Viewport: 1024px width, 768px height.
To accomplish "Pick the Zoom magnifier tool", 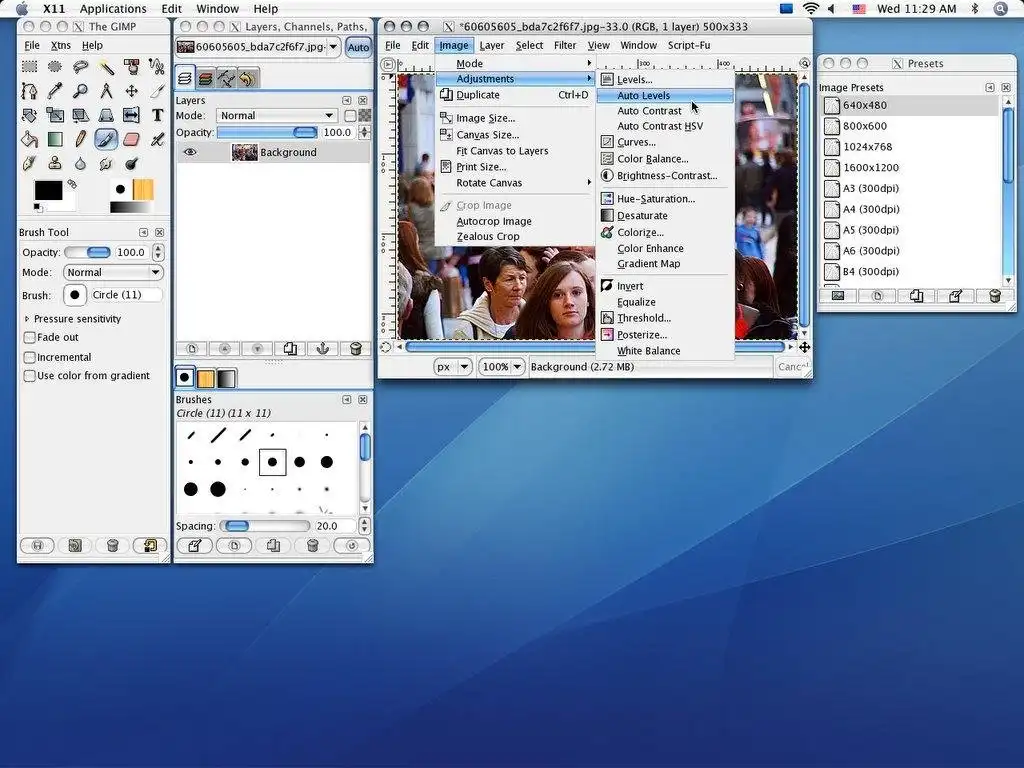I will (x=80, y=91).
